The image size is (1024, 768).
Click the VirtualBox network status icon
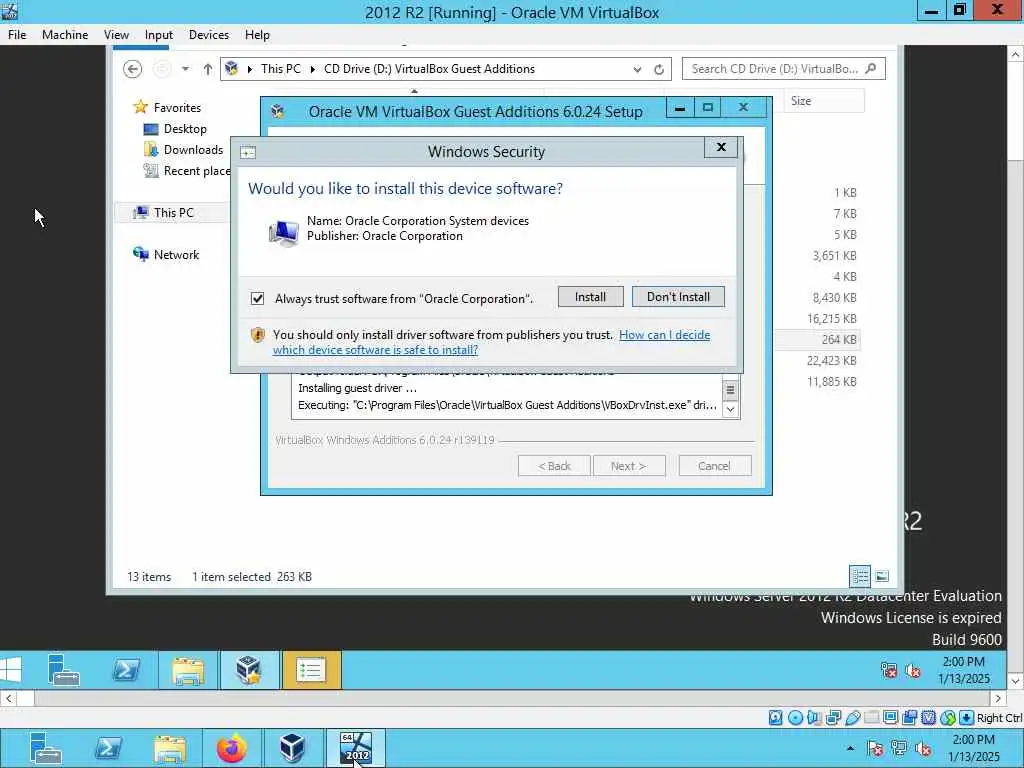[833, 718]
